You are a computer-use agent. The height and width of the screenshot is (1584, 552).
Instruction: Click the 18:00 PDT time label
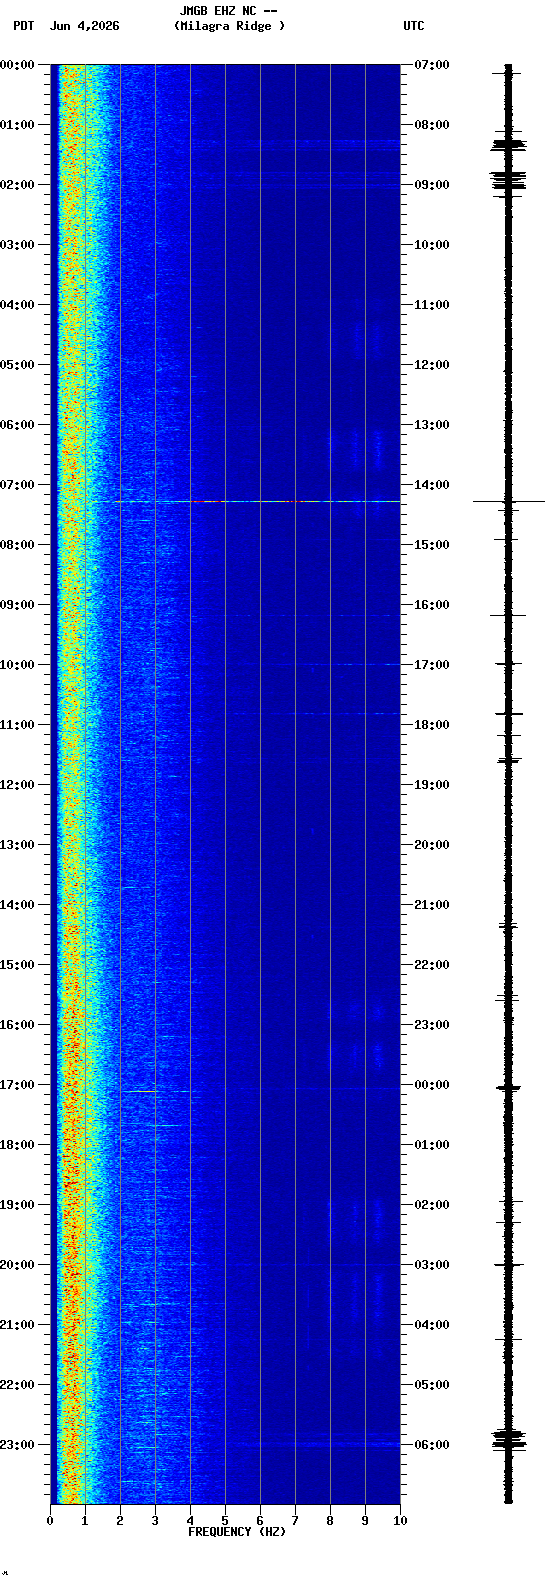(x=17, y=1145)
